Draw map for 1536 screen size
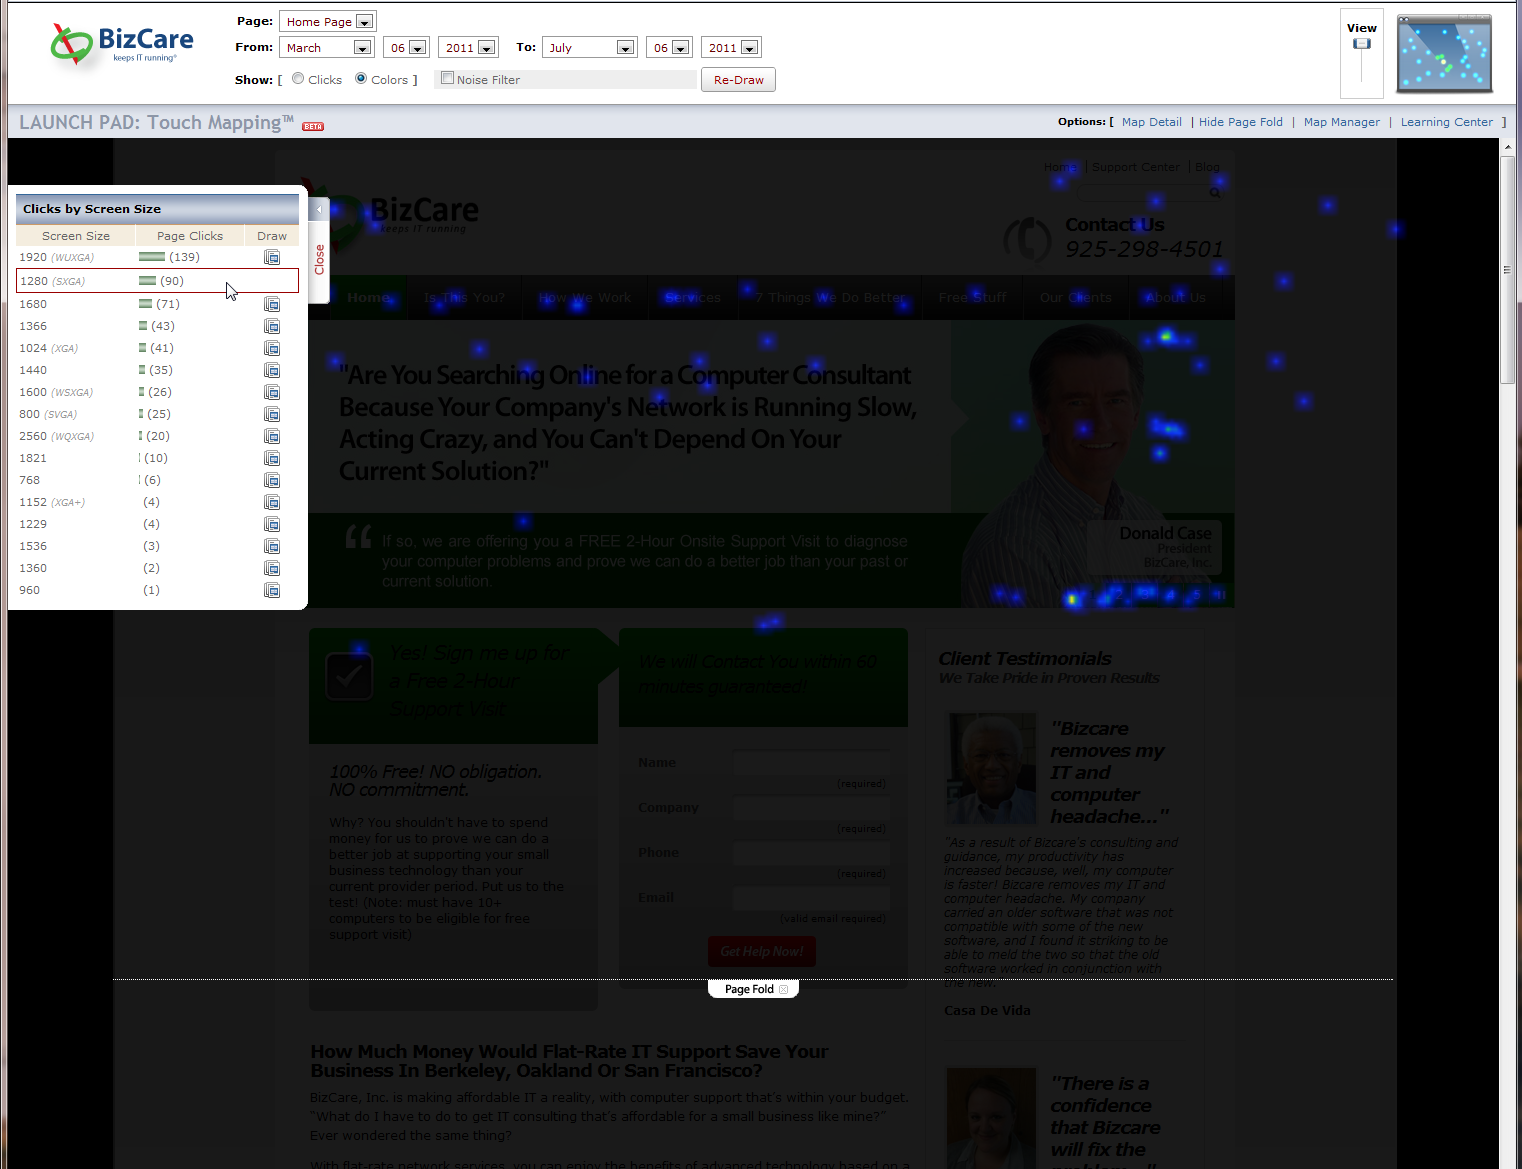The image size is (1522, 1169). [x=272, y=546]
